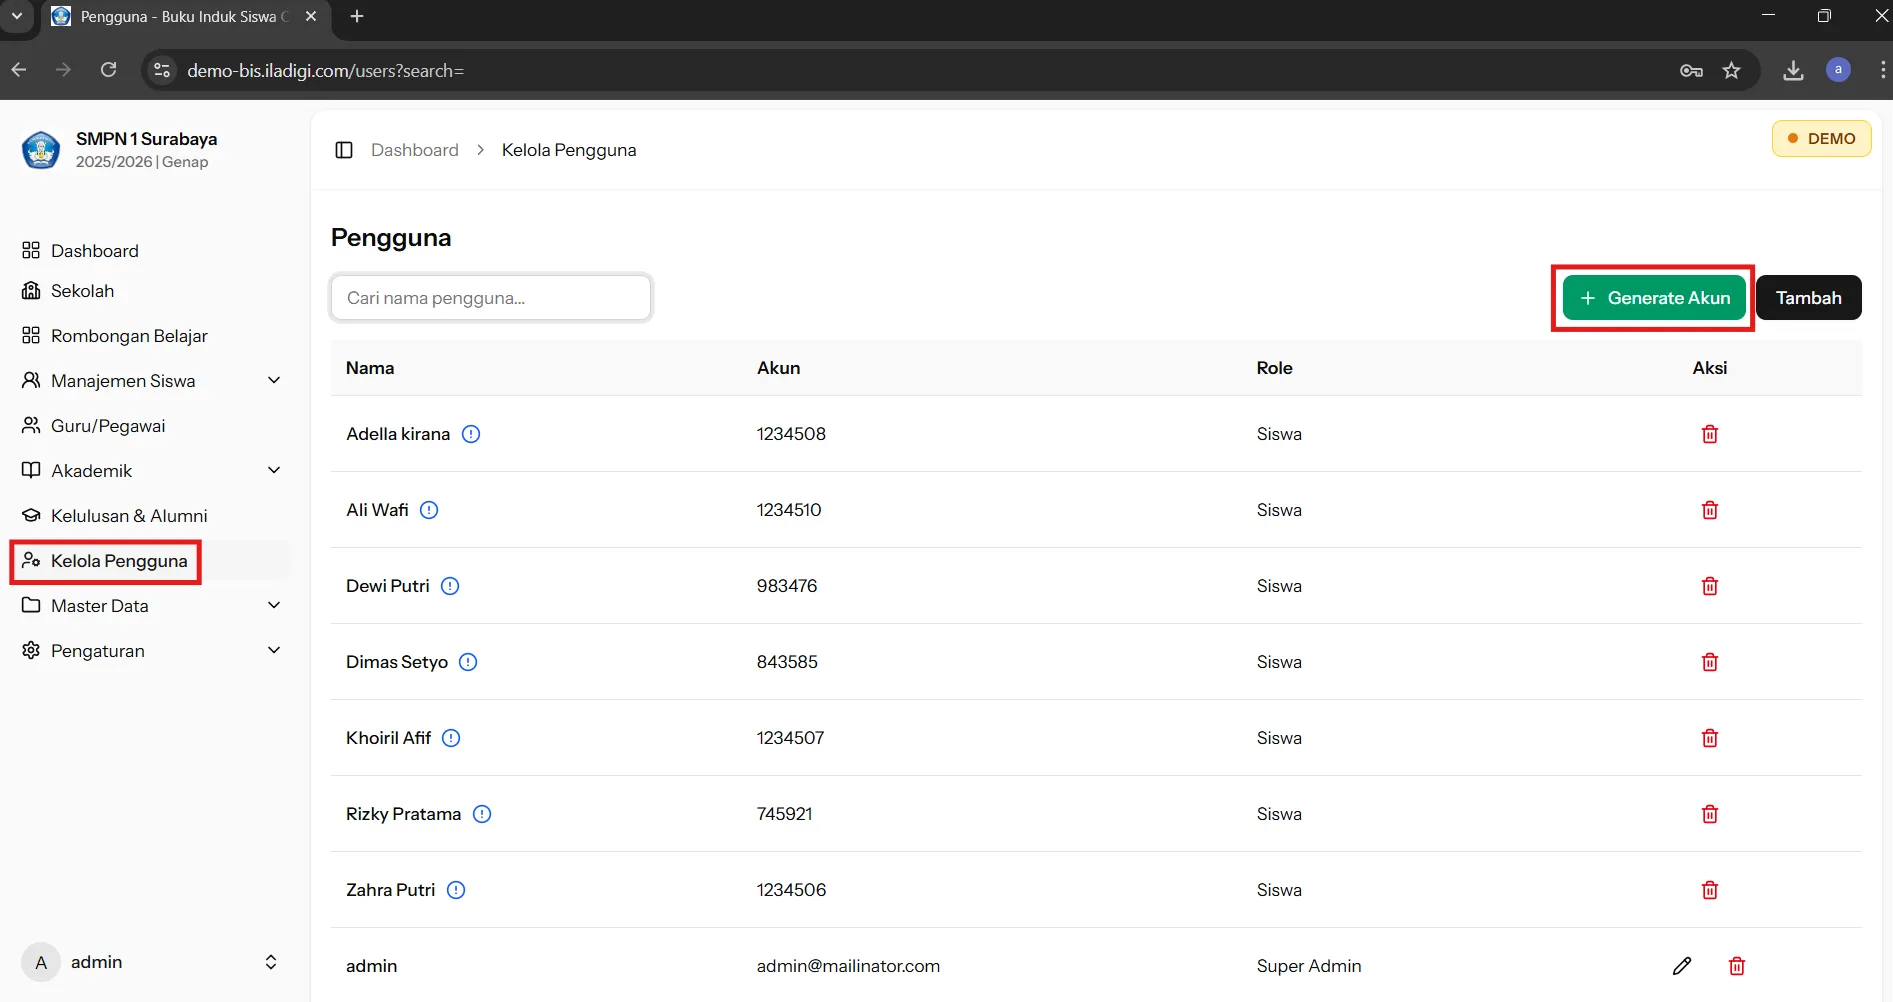The width and height of the screenshot is (1893, 1002).
Task: Delete the Adella kirana user via trash icon
Action: coord(1710,434)
